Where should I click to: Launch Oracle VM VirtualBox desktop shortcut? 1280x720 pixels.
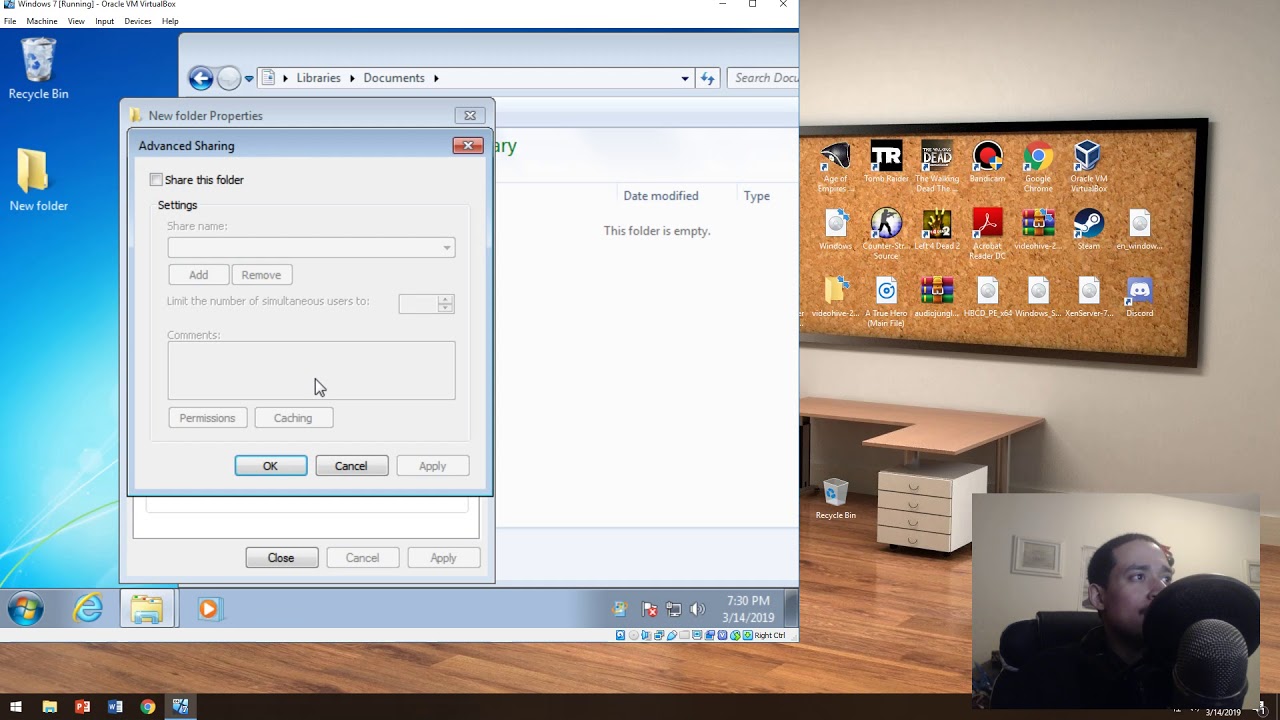tap(1088, 167)
